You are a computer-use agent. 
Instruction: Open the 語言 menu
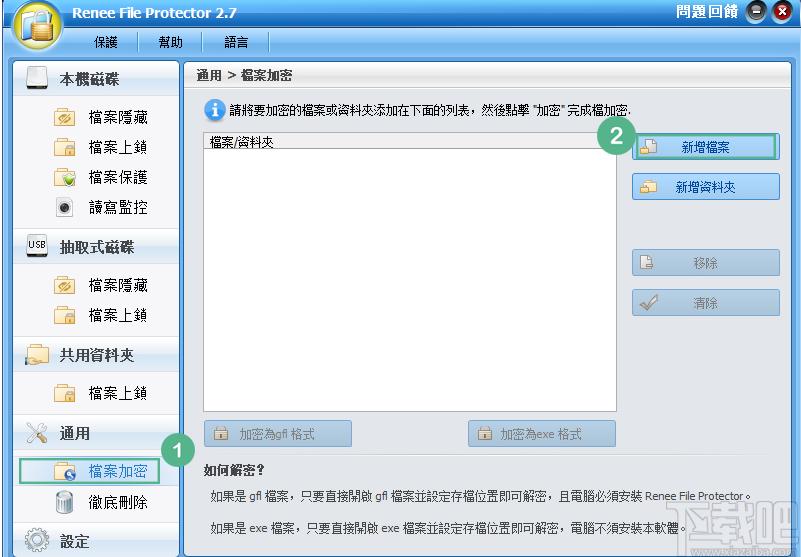pos(236,42)
